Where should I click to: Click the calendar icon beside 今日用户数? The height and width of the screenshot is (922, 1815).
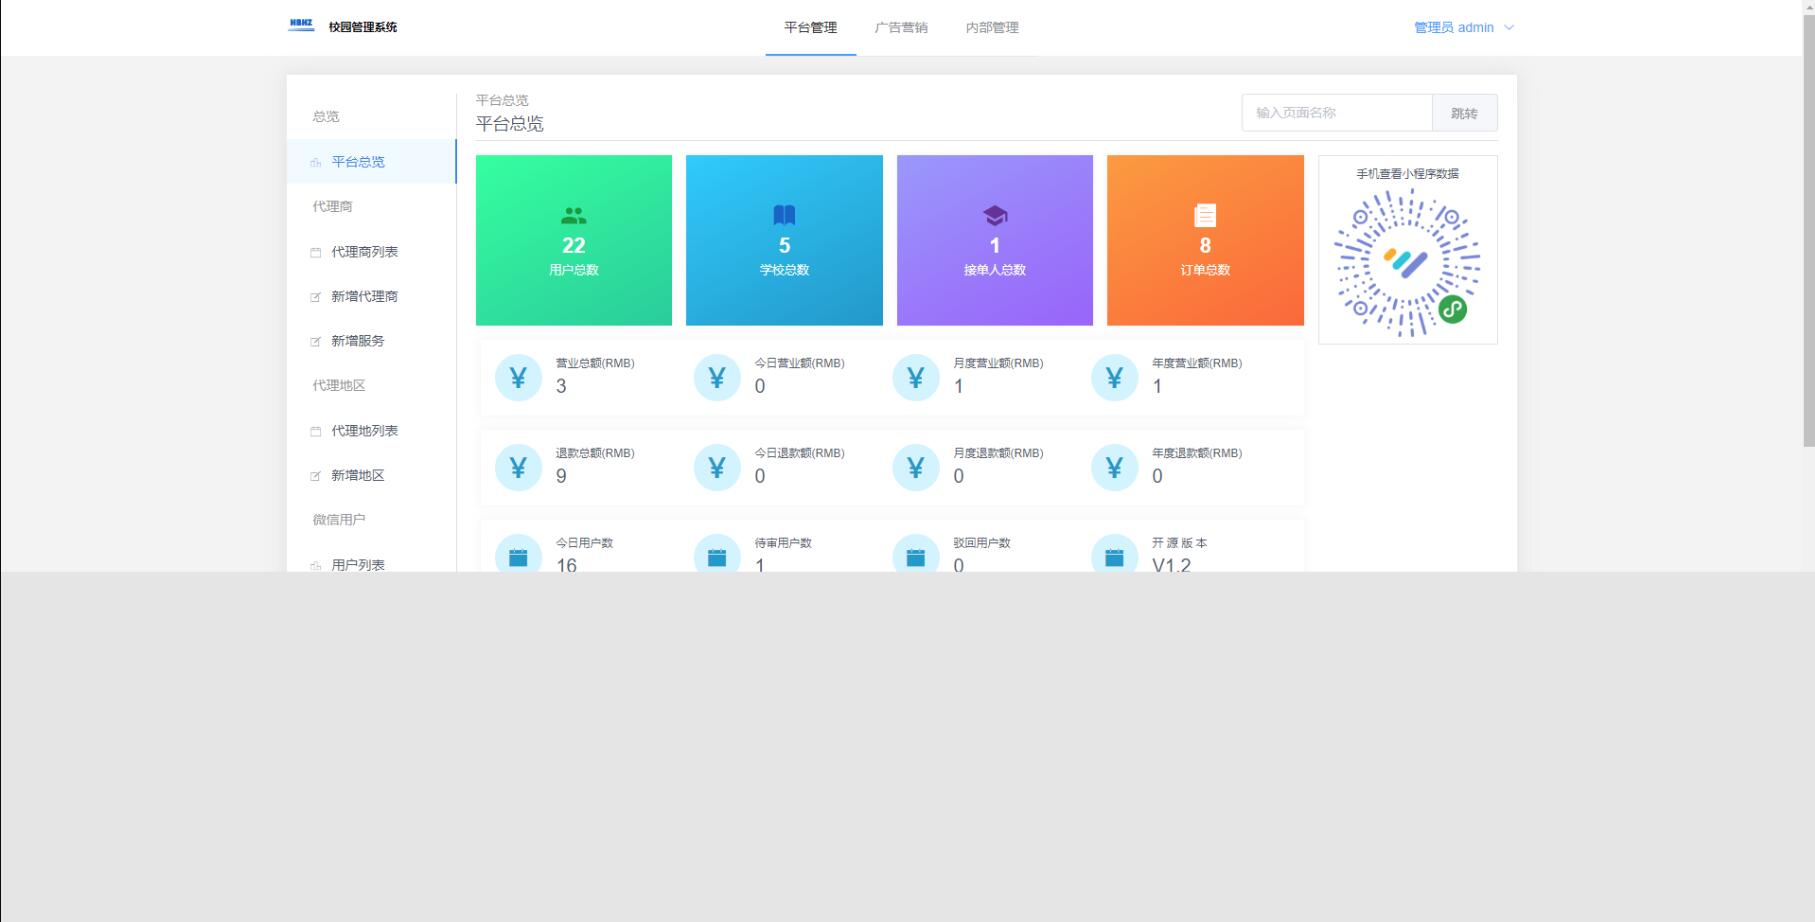pos(518,557)
